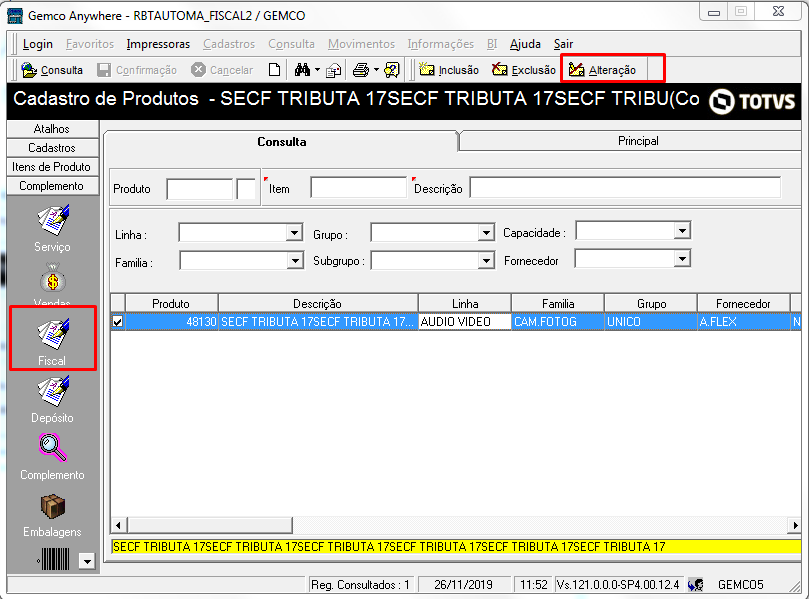Click the AUDIO VIDEO cell

[x=465, y=322]
